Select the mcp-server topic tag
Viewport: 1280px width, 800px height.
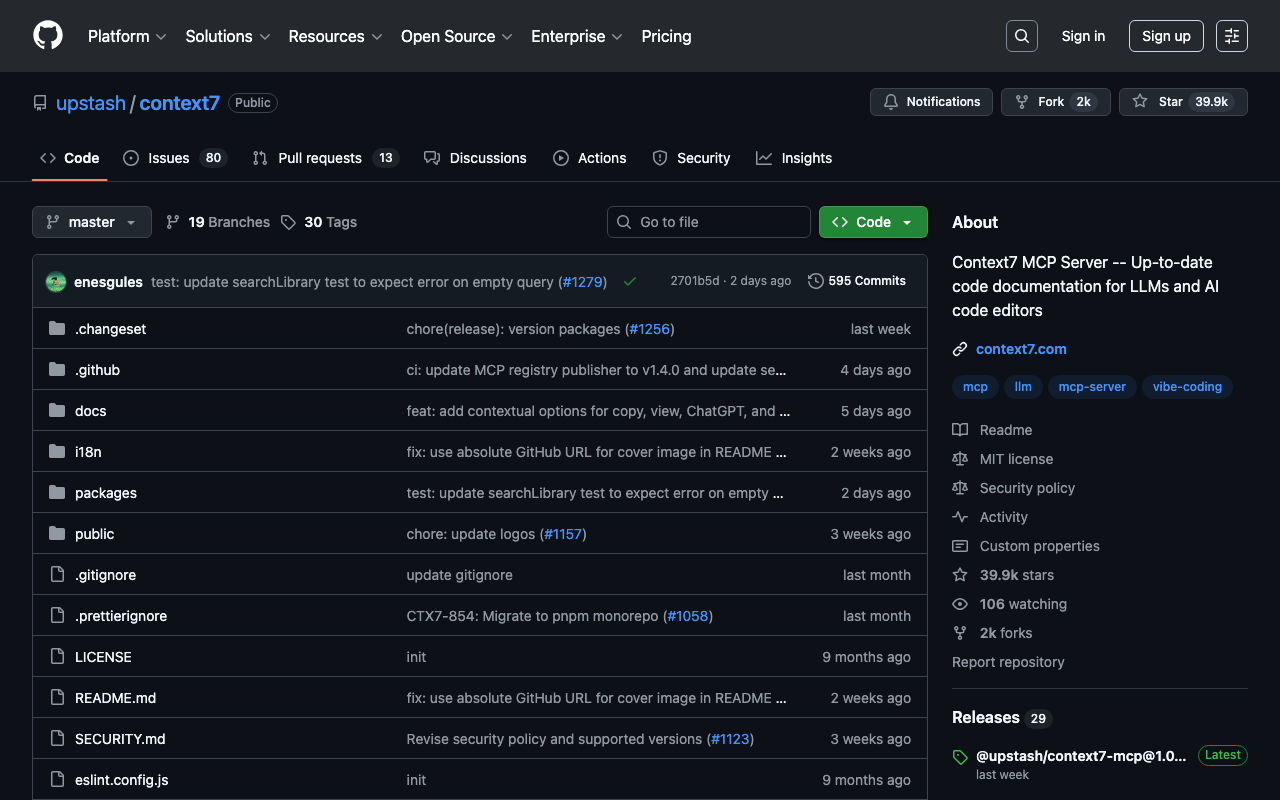1092,387
